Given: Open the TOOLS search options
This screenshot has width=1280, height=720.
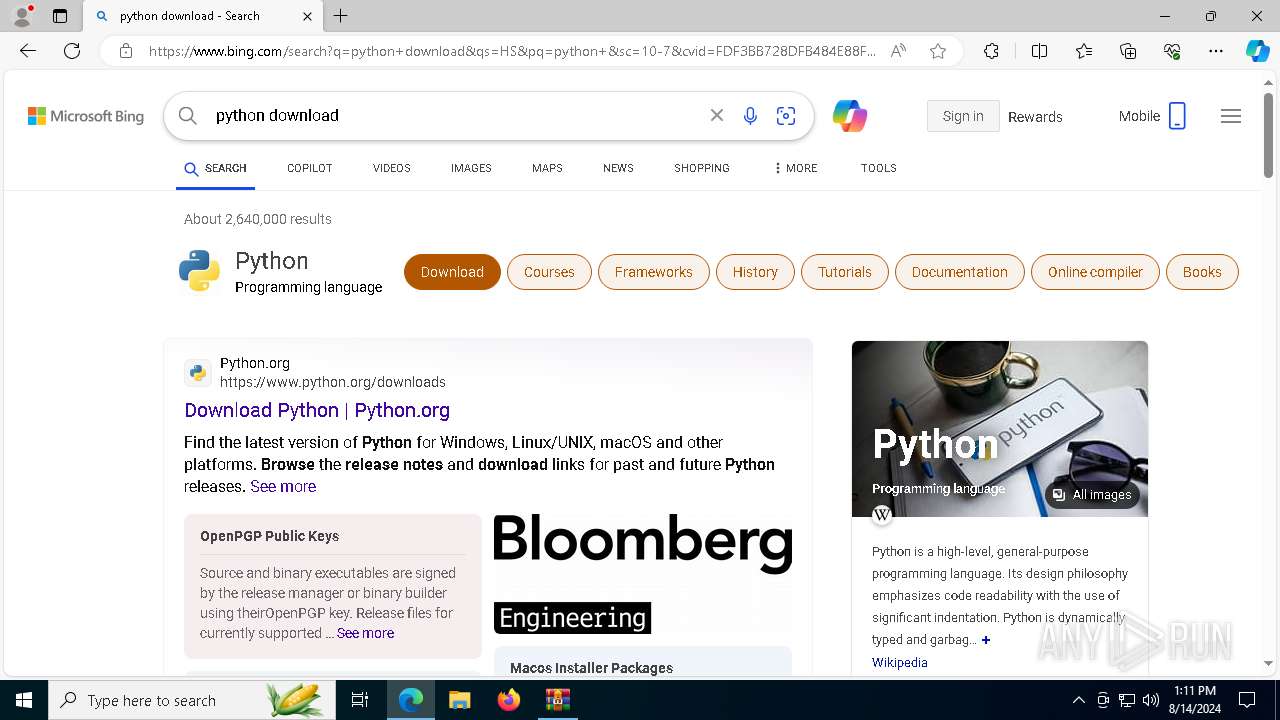Looking at the screenshot, I should pyautogui.click(x=879, y=168).
